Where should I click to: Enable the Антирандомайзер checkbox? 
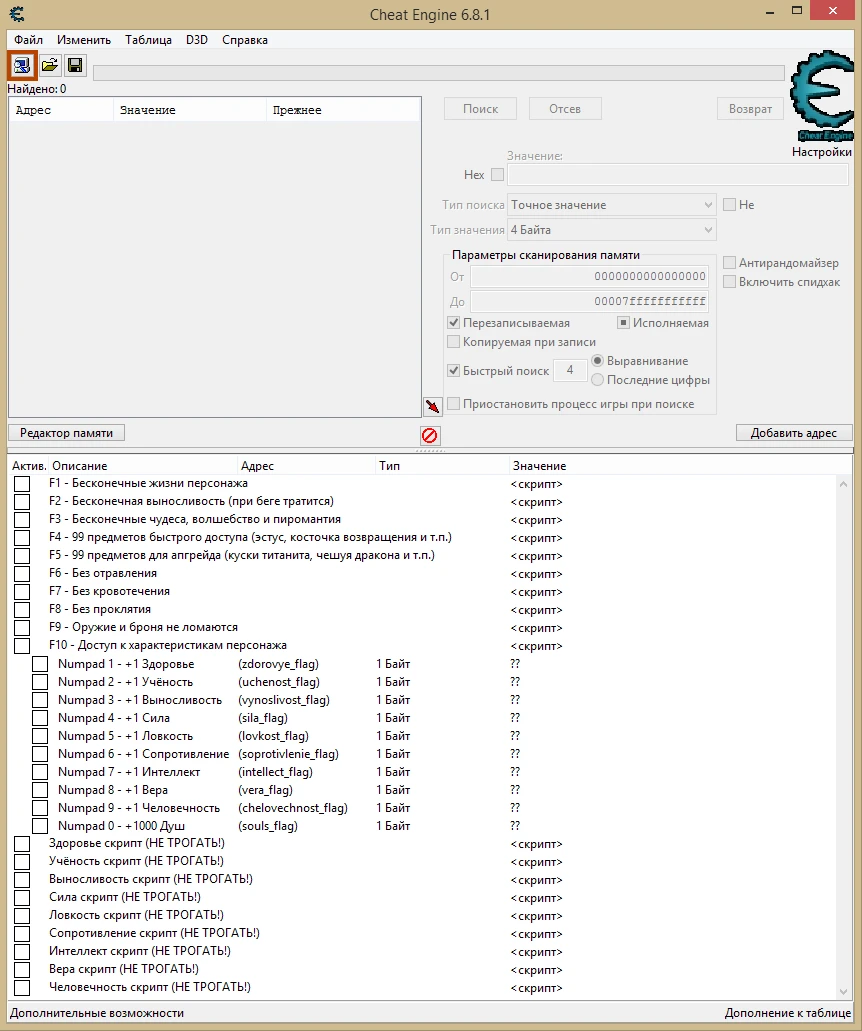click(x=730, y=262)
